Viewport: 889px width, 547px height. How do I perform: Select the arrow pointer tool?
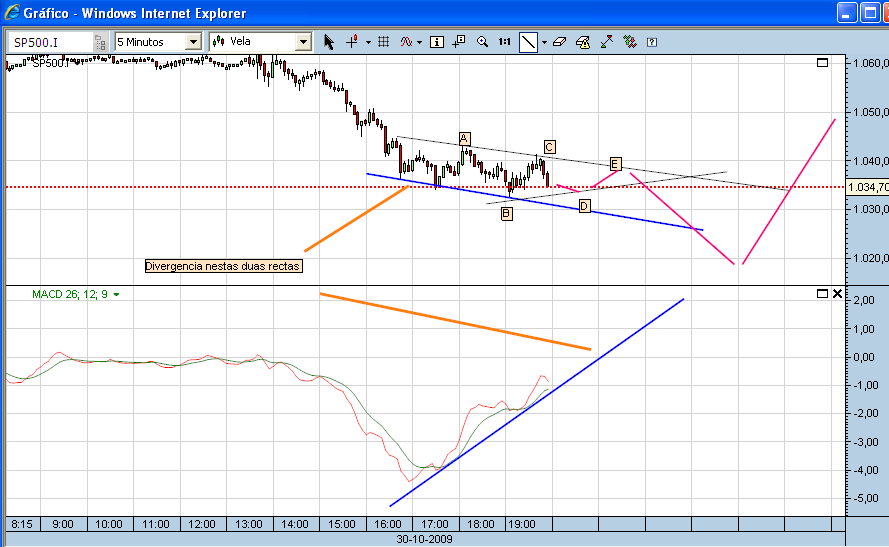[x=329, y=42]
